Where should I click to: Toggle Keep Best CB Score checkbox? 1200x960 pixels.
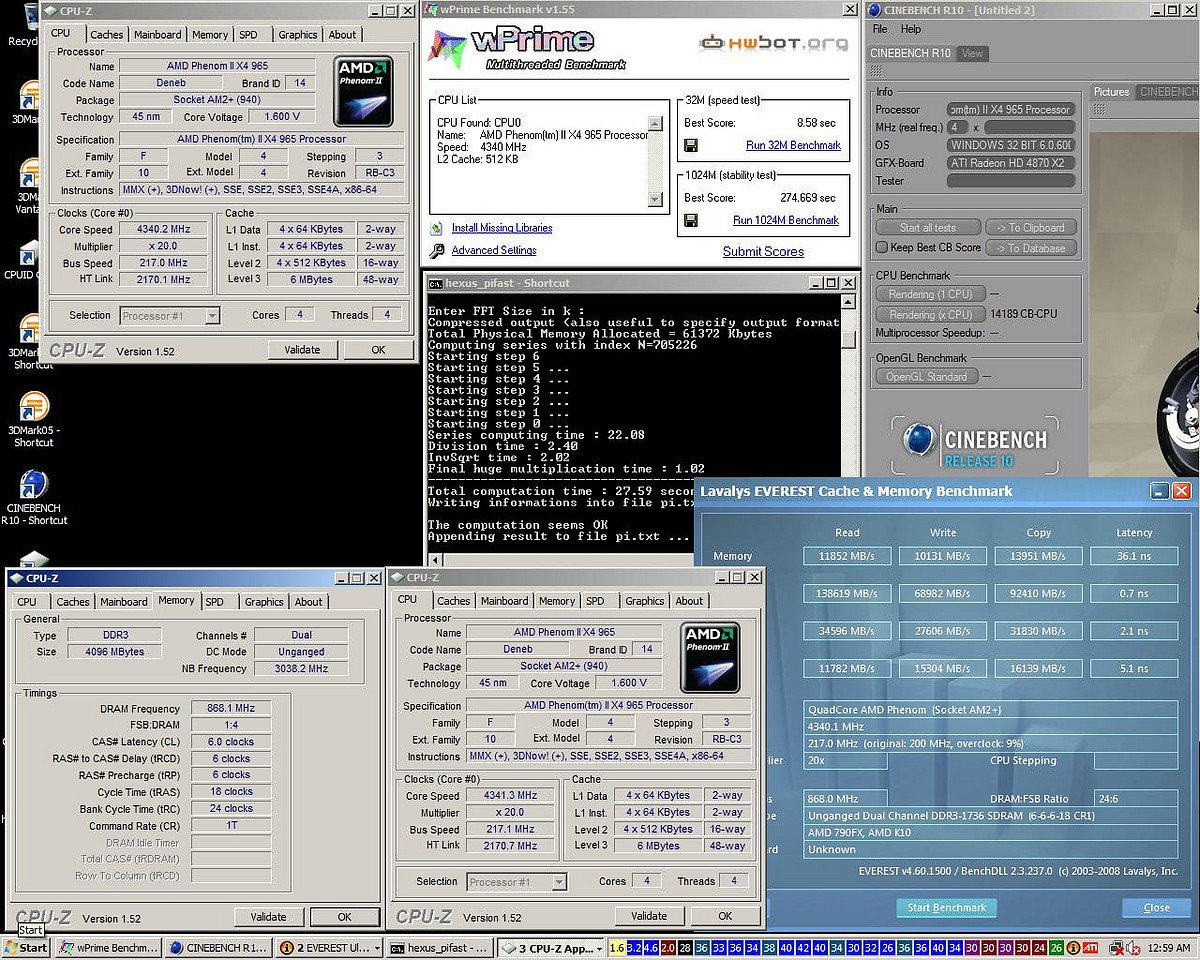pyautogui.click(x=881, y=247)
